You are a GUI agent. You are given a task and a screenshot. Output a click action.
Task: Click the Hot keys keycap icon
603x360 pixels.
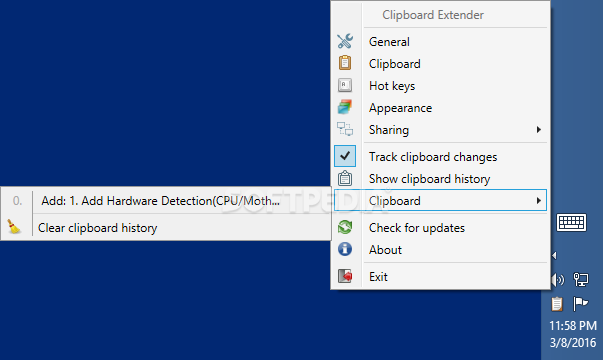click(x=345, y=85)
